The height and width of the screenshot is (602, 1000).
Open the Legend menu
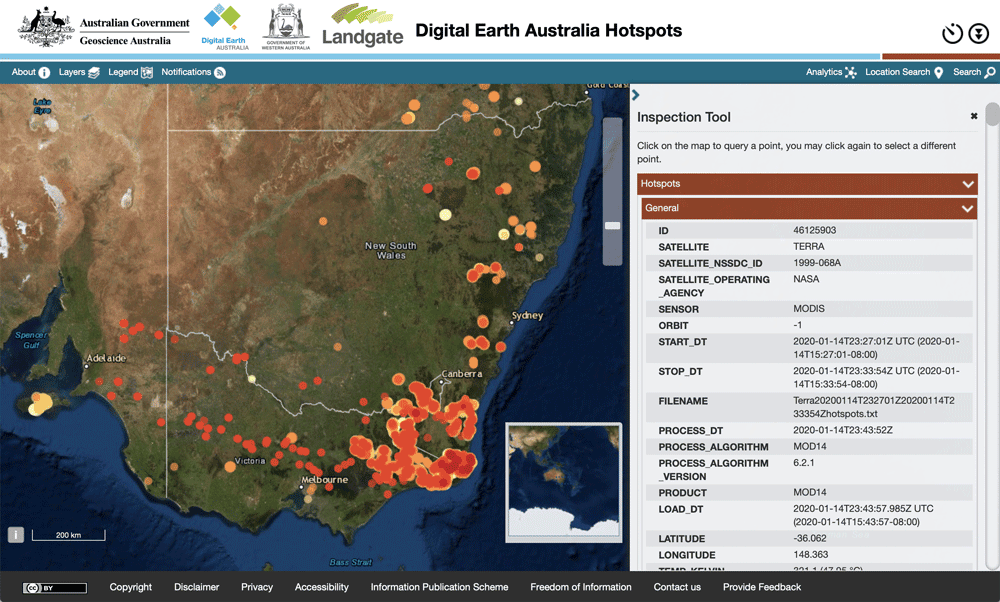(130, 72)
